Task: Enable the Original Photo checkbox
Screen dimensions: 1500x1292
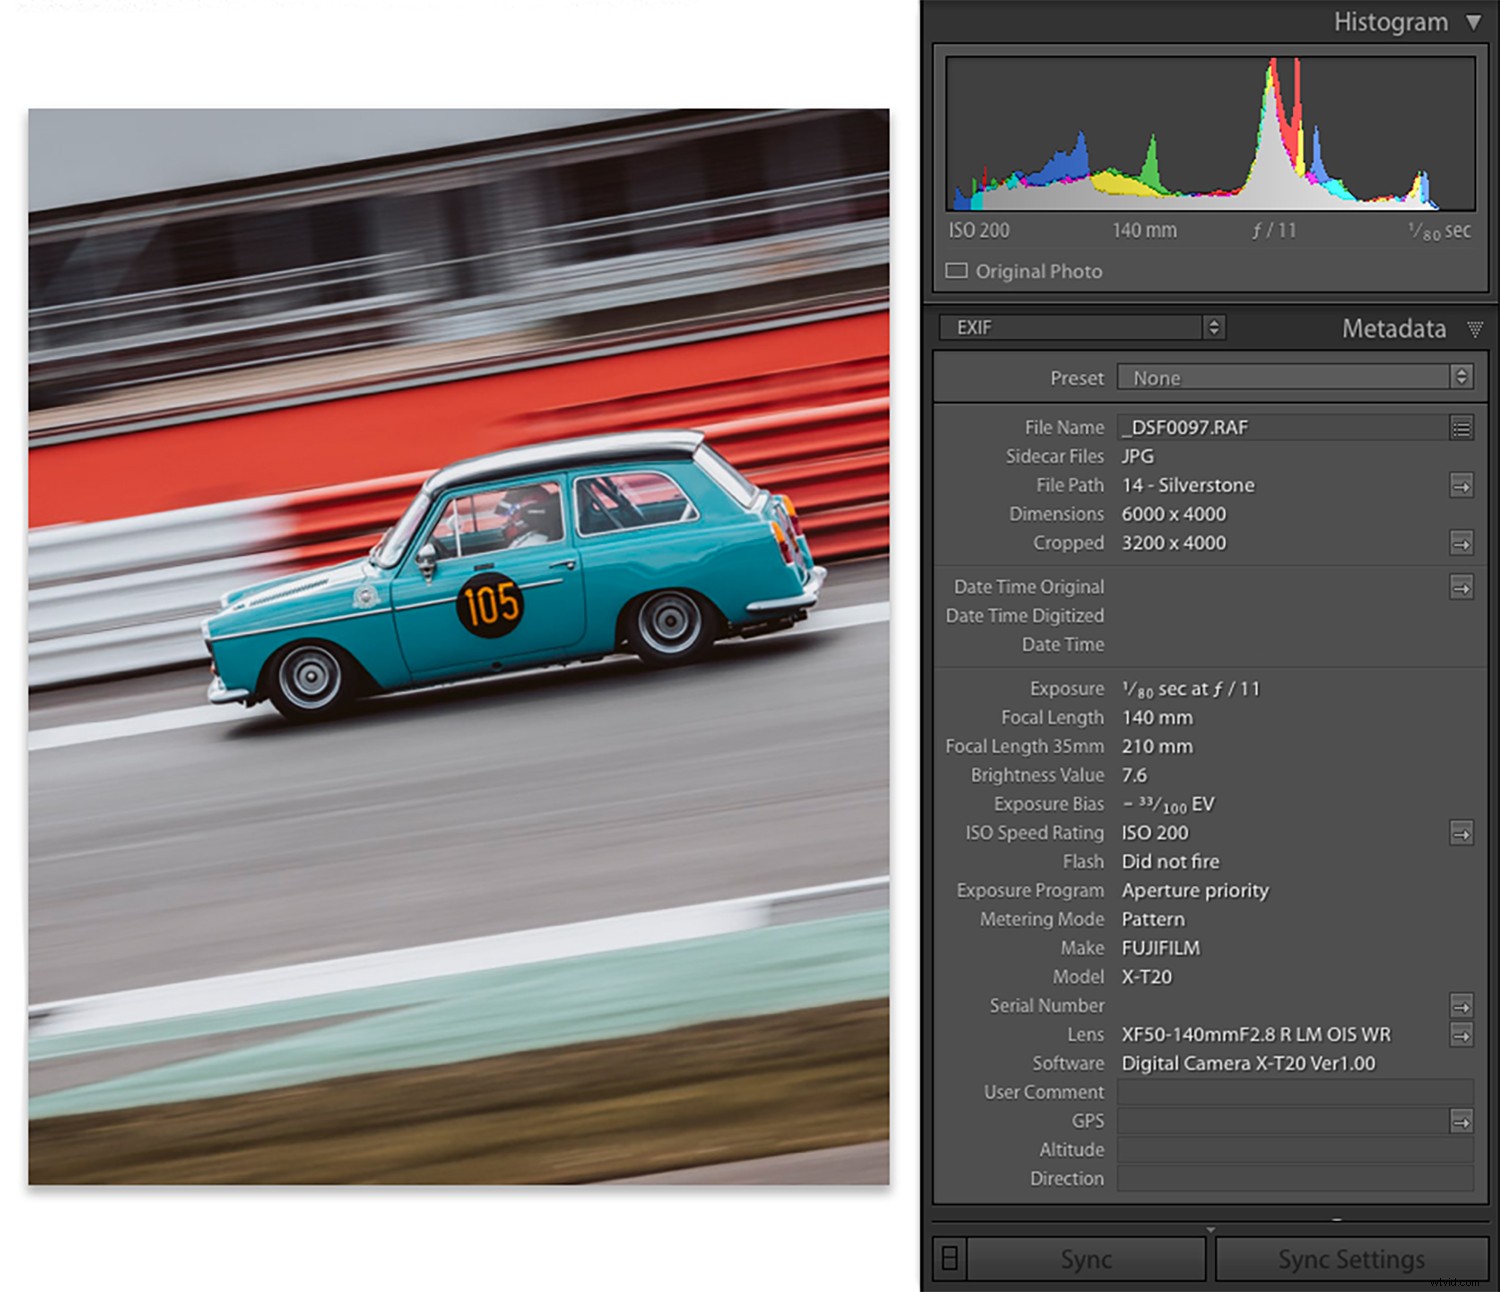Action: point(956,270)
